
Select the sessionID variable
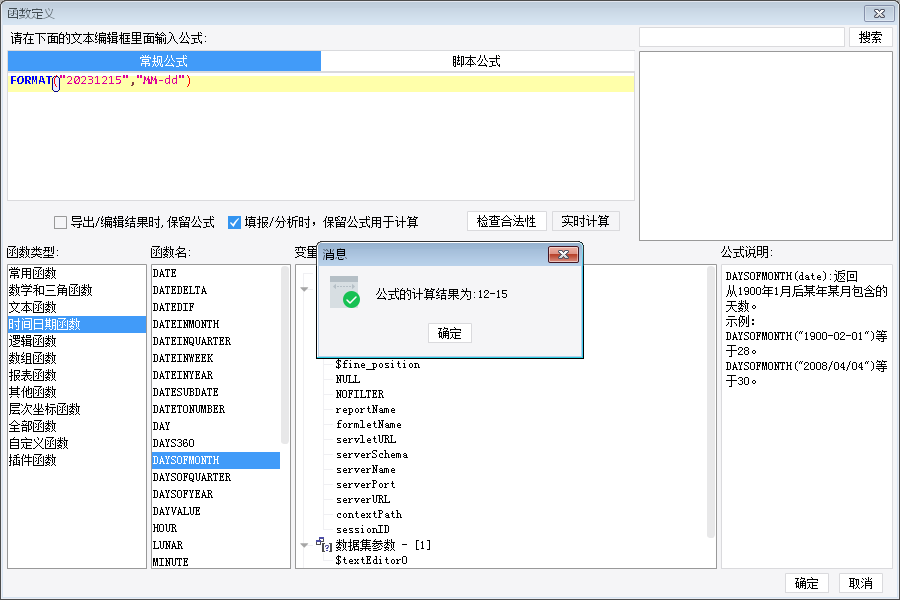point(363,529)
